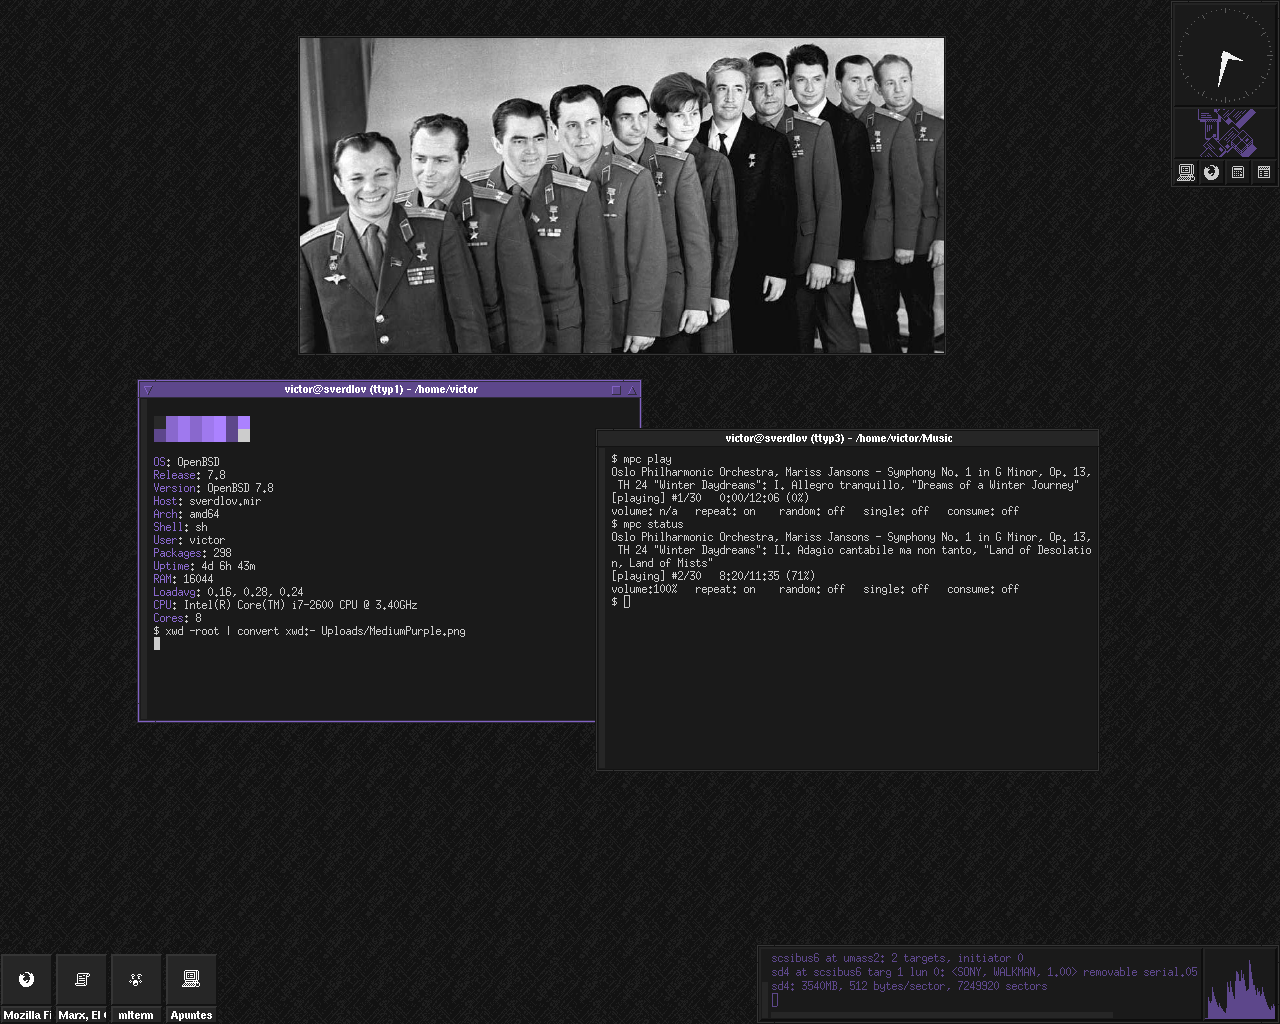Open the calculator from the top-right dock
The height and width of the screenshot is (1024, 1280).
(x=1238, y=173)
